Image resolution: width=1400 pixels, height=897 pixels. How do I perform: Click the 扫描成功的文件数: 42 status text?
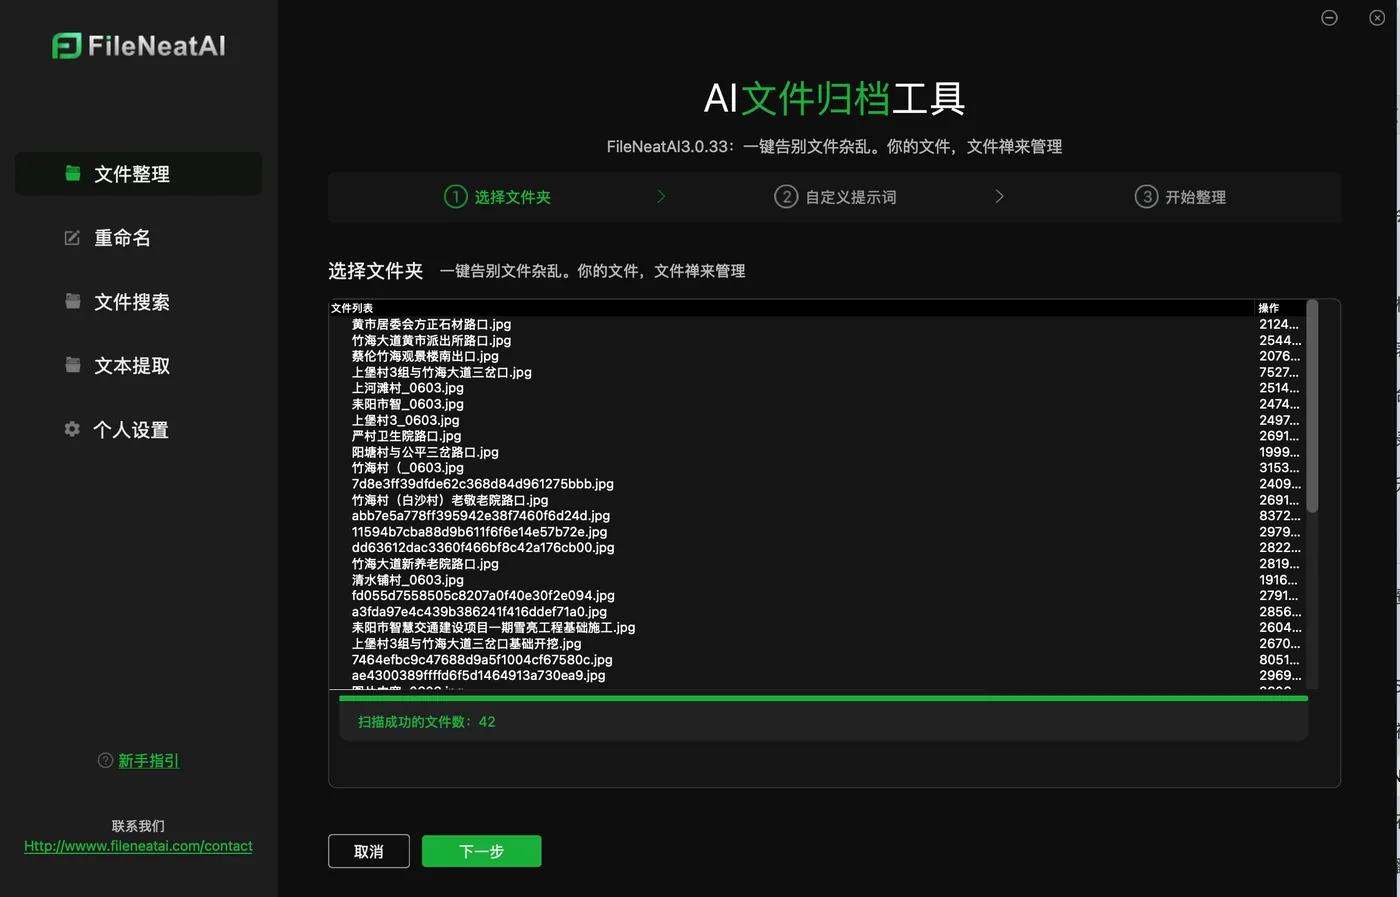tap(427, 722)
